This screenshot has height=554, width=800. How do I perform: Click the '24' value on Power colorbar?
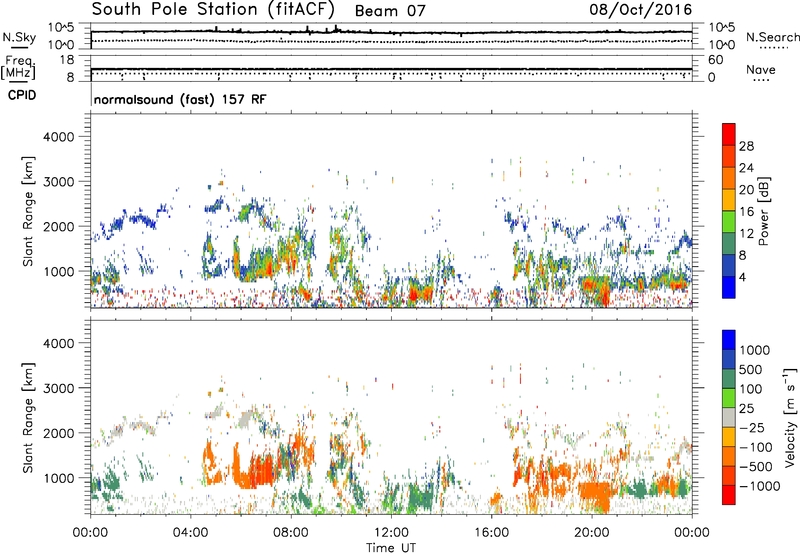pos(746,168)
